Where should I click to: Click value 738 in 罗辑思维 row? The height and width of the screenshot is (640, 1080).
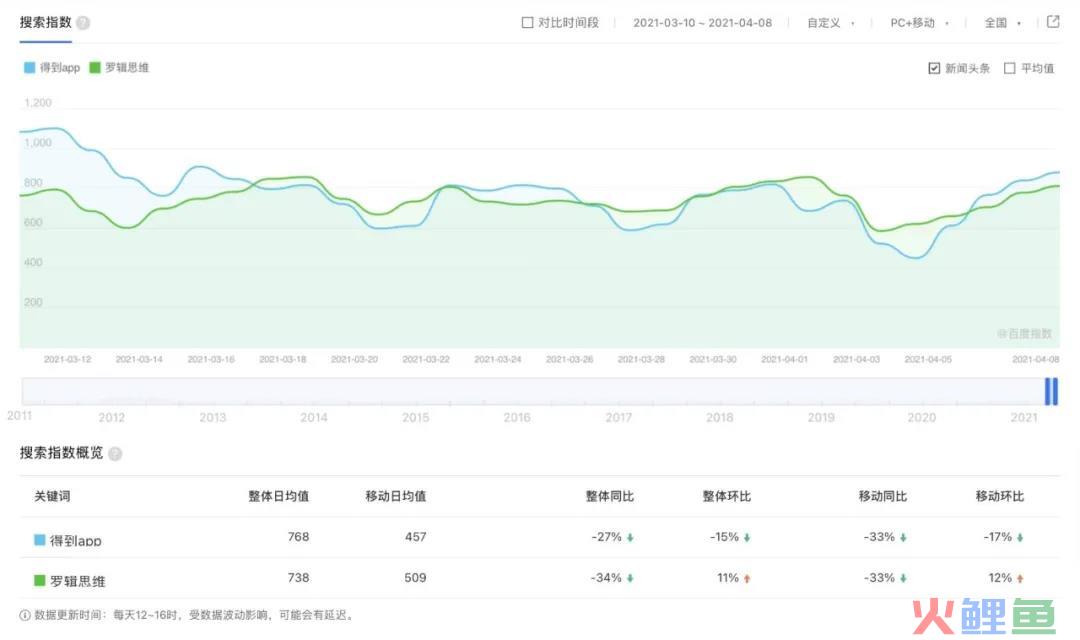(298, 577)
